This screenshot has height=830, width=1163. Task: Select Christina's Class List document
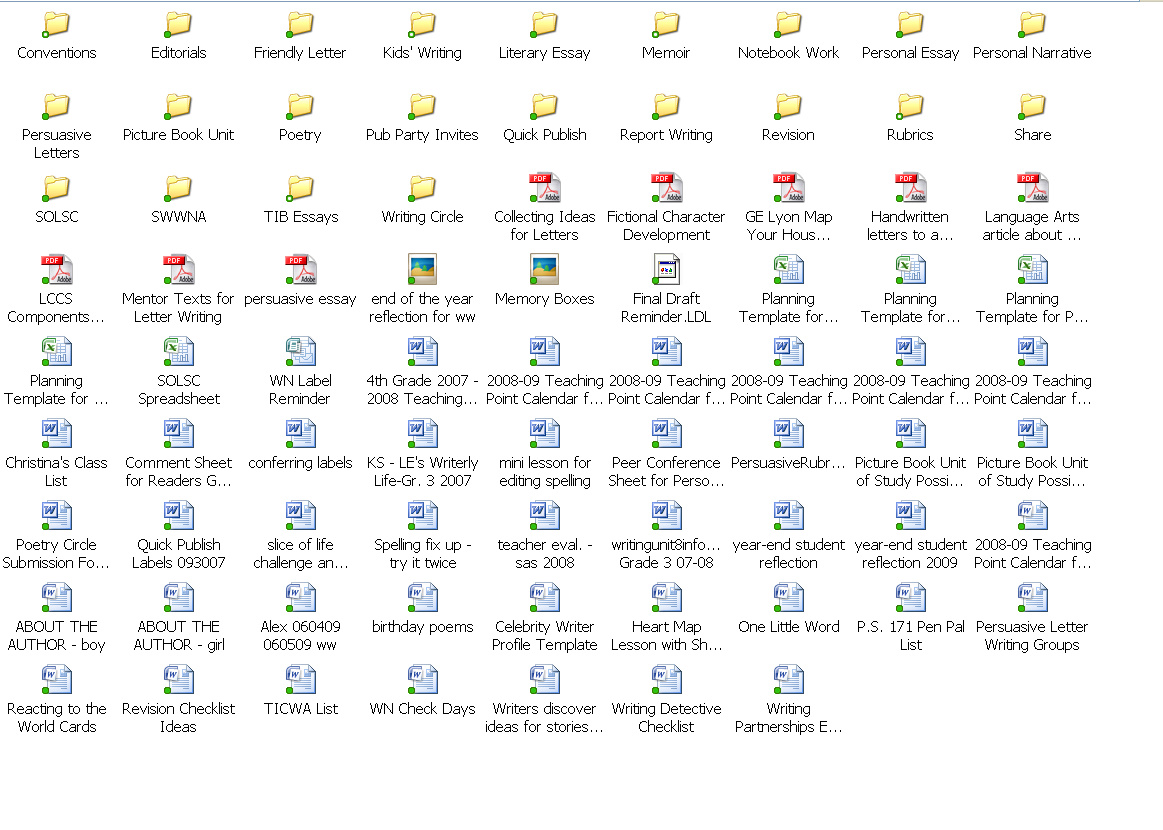pos(57,435)
